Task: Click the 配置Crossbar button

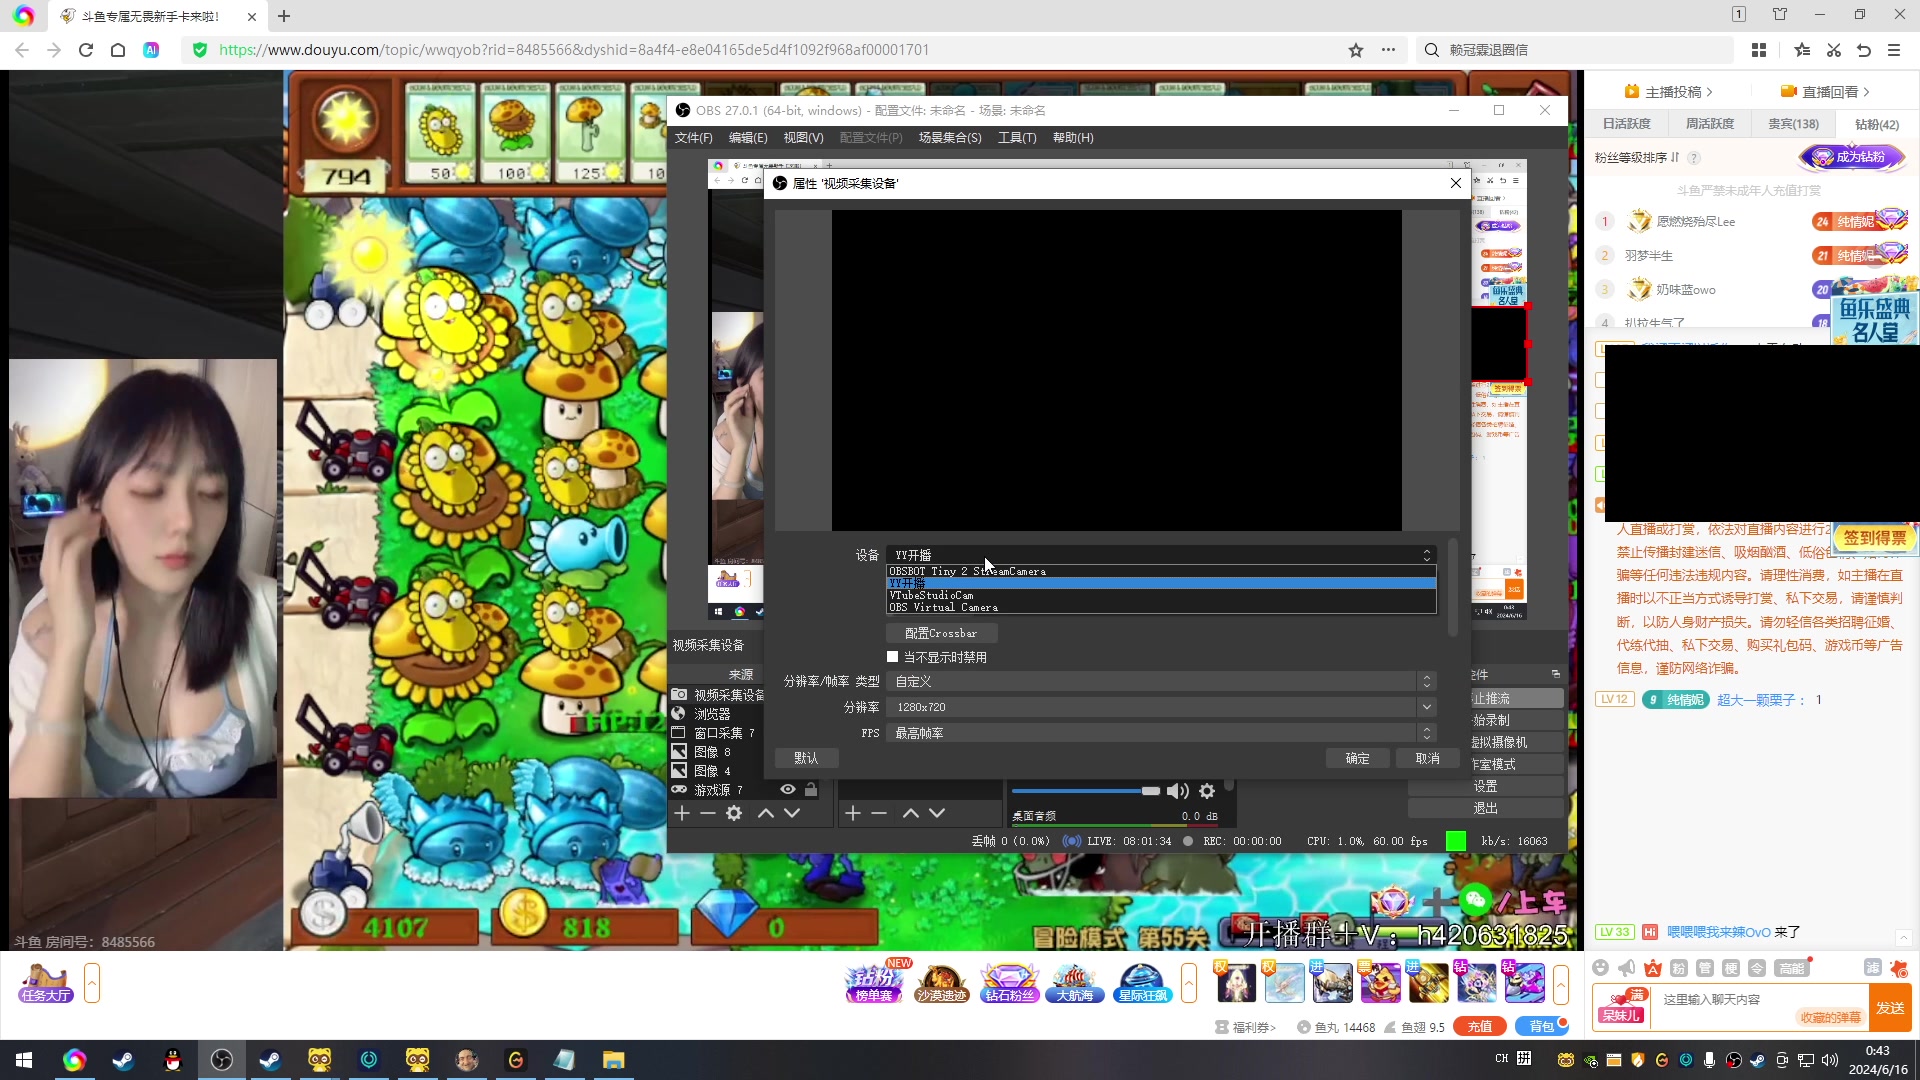Action: click(x=940, y=633)
